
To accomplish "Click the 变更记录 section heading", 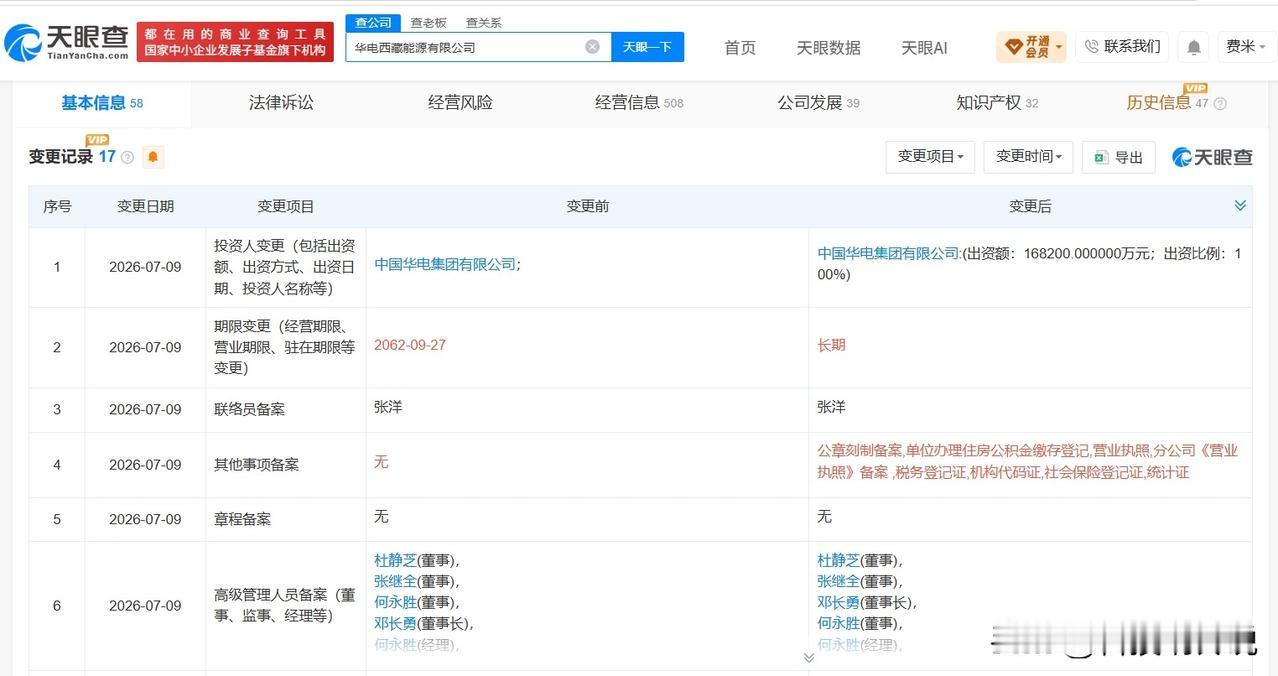I will pos(61,157).
